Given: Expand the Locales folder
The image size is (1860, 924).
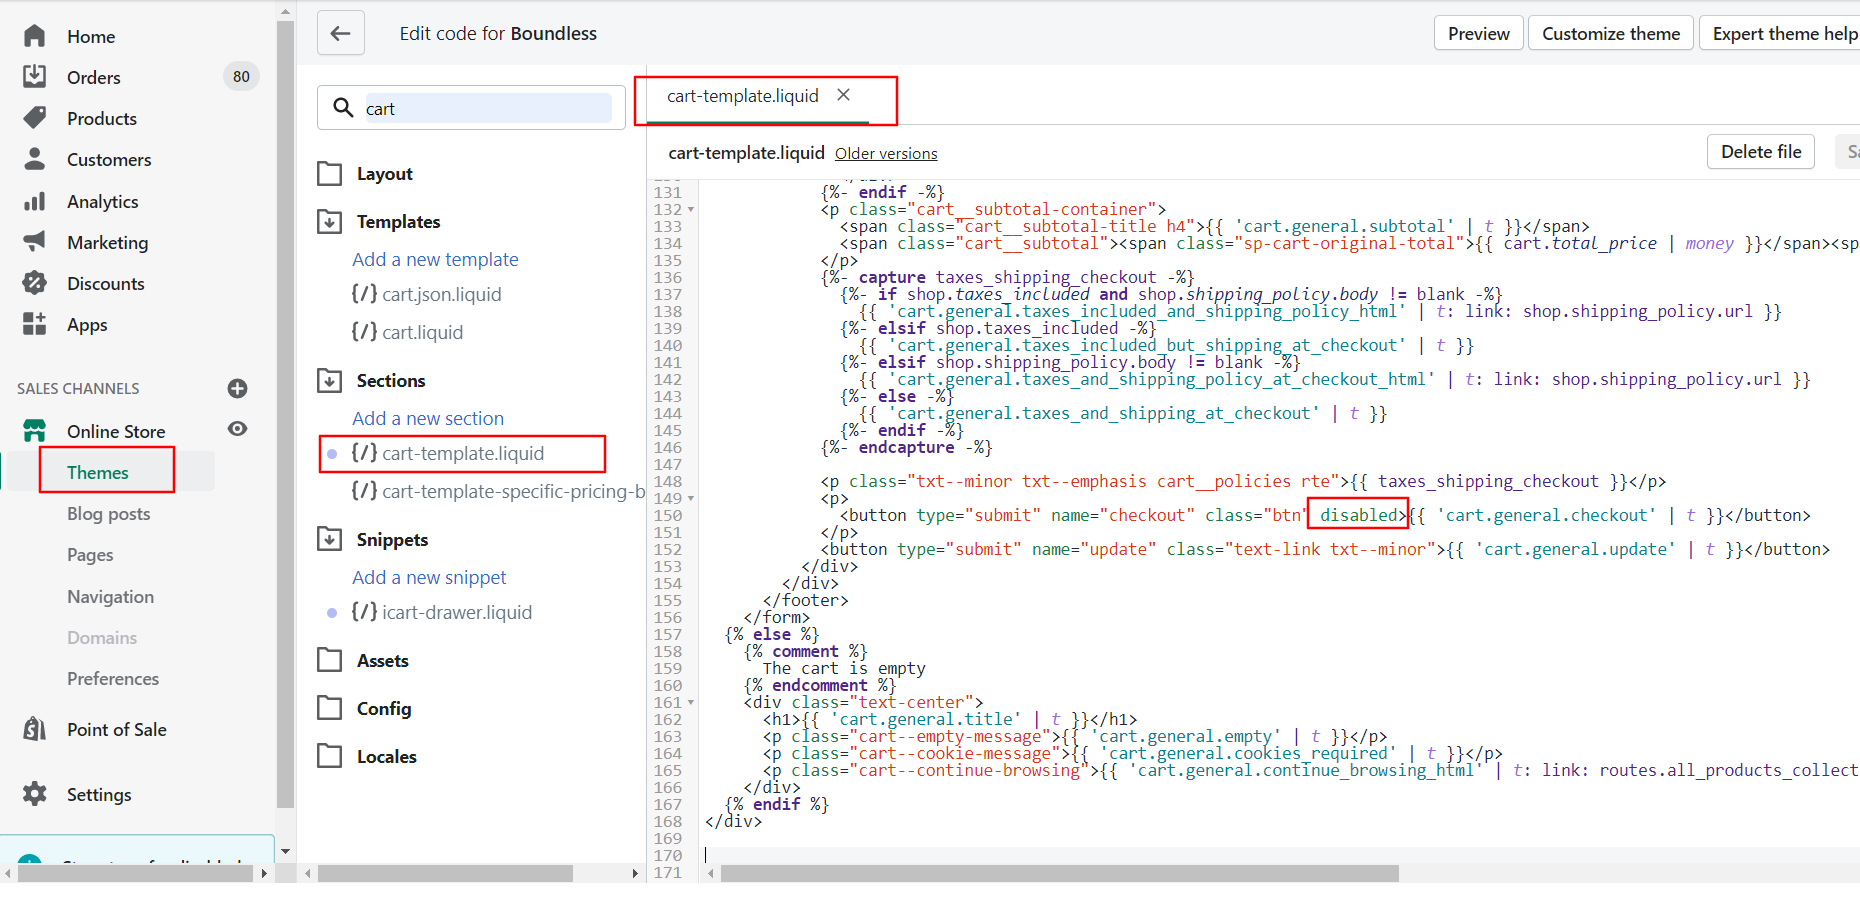Looking at the screenshot, I should coord(330,756).
